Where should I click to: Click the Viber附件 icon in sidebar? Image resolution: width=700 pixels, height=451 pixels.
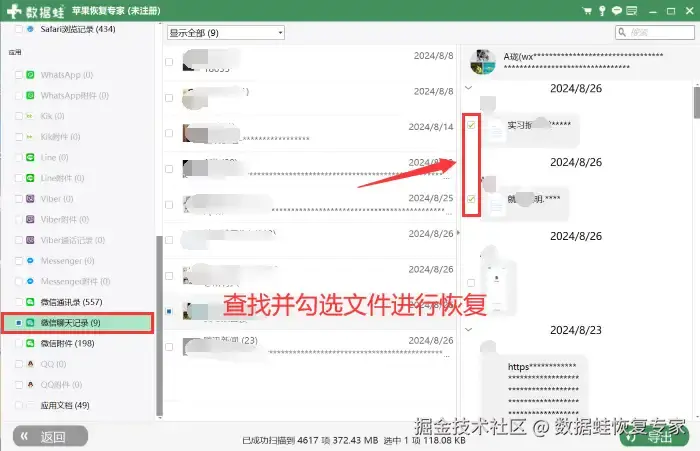pos(30,219)
